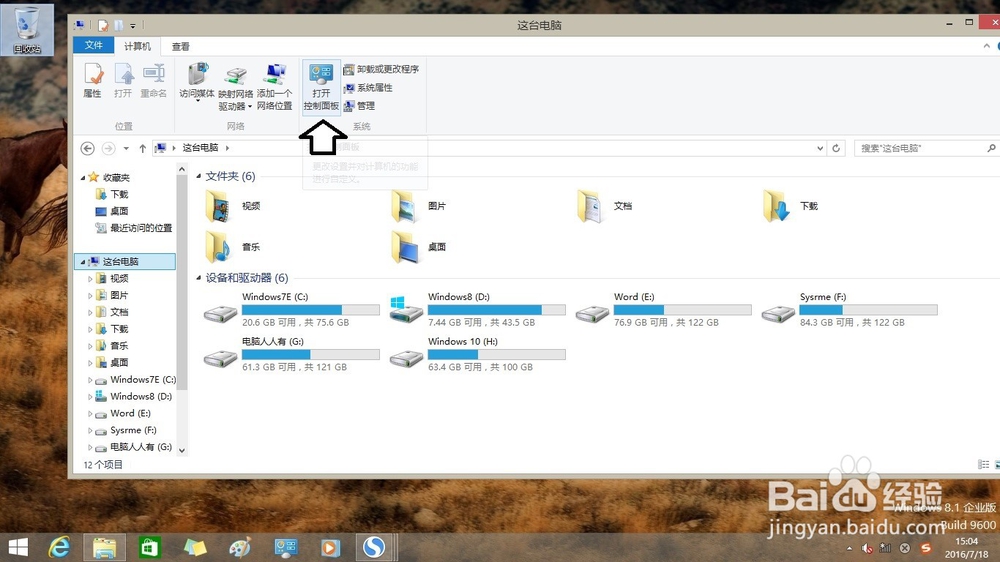
Task: Switch to the View (查看) tab
Action: pyautogui.click(x=180, y=47)
